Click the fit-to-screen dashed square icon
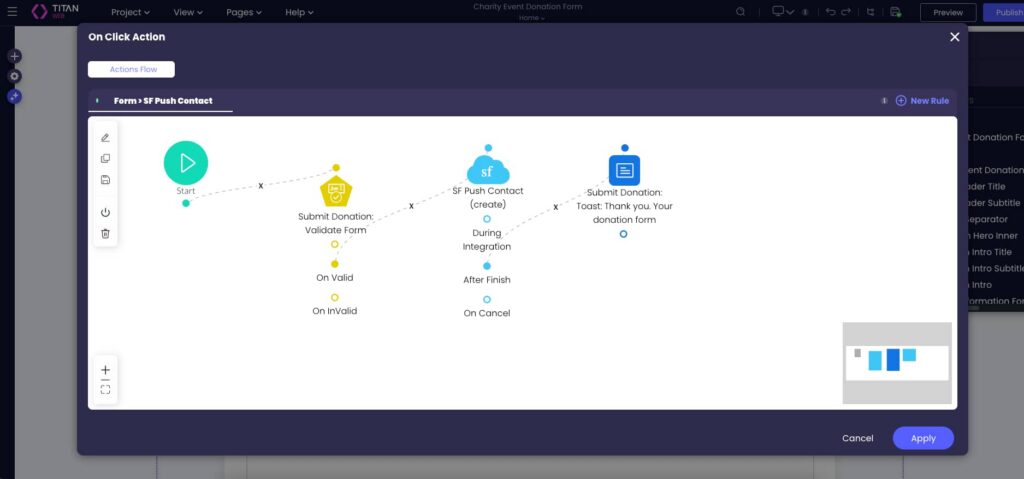Viewport: 1024px width, 479px height. point(105,389)
